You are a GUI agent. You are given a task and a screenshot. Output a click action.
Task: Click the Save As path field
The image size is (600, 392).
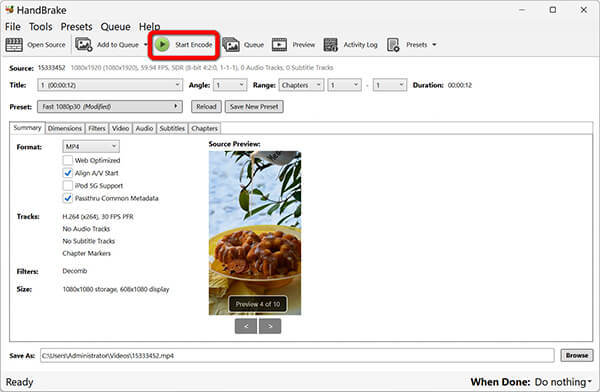point(297,356)
